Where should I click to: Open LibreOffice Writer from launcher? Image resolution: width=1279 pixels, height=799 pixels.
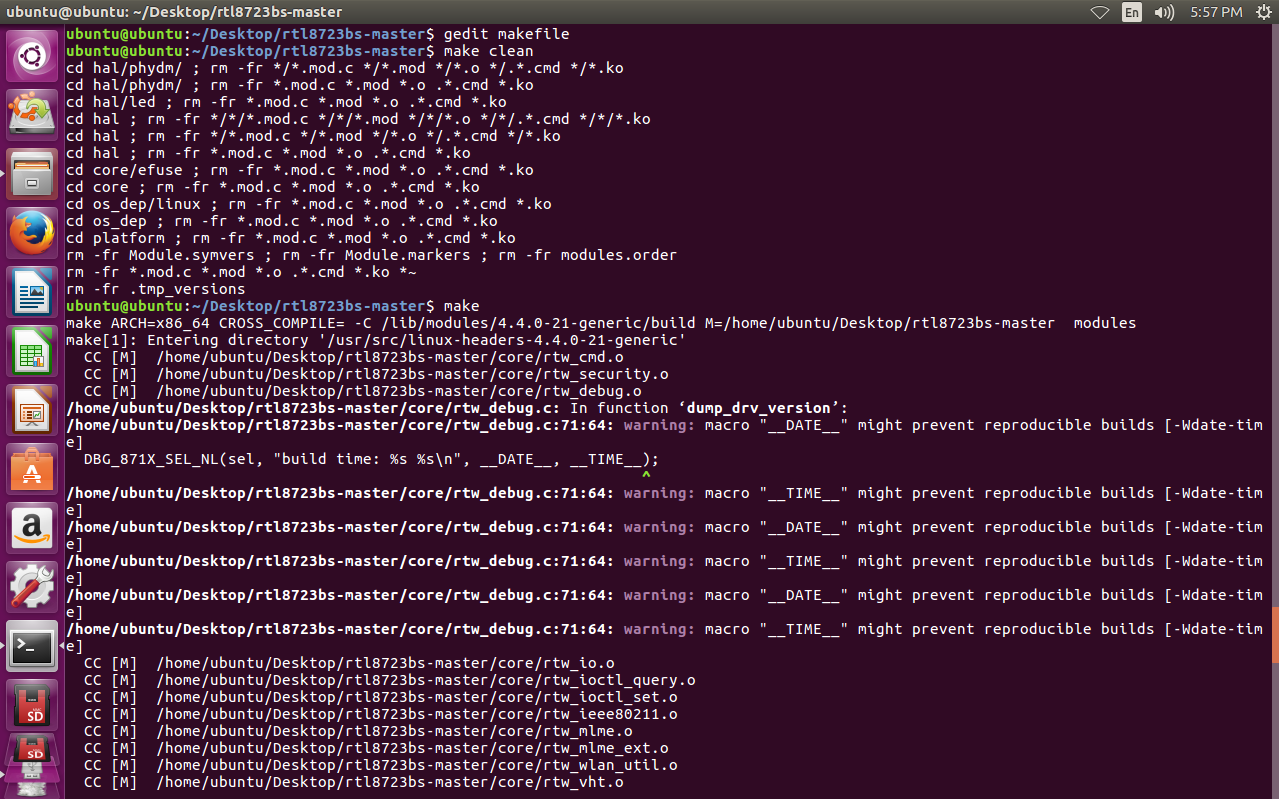click(33, 292)
